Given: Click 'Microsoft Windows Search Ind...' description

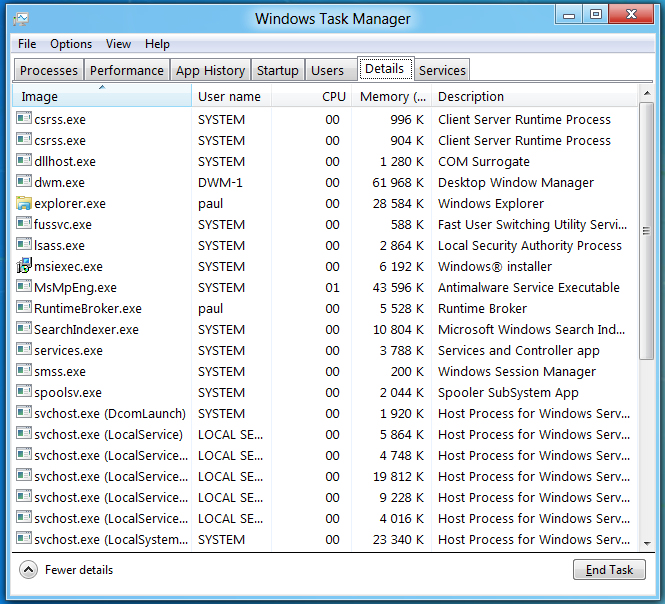Looking at the screenshot, I should coord(531,330).
